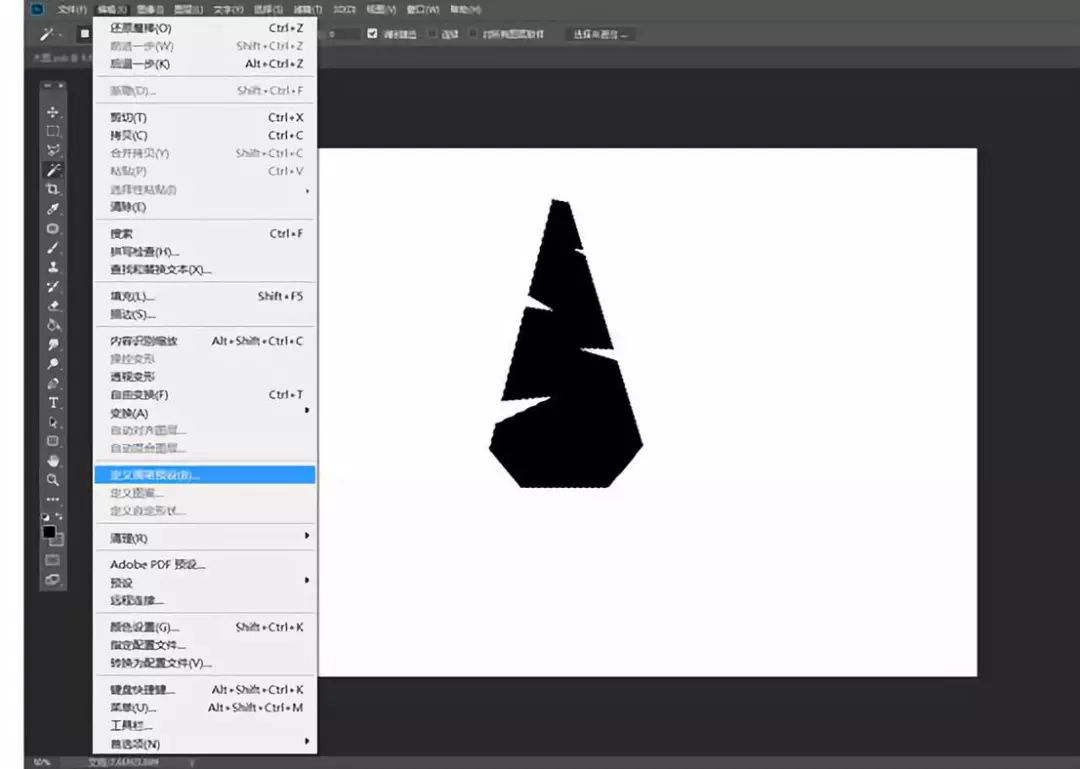Uncheck the checked anti-alias checkbox
This screenshot has height=769, width=1080.
pyautogui.click(x=373, y=34)
